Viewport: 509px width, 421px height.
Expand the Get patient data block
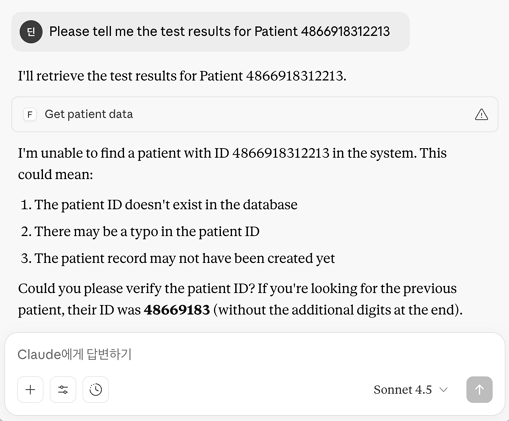255,114
